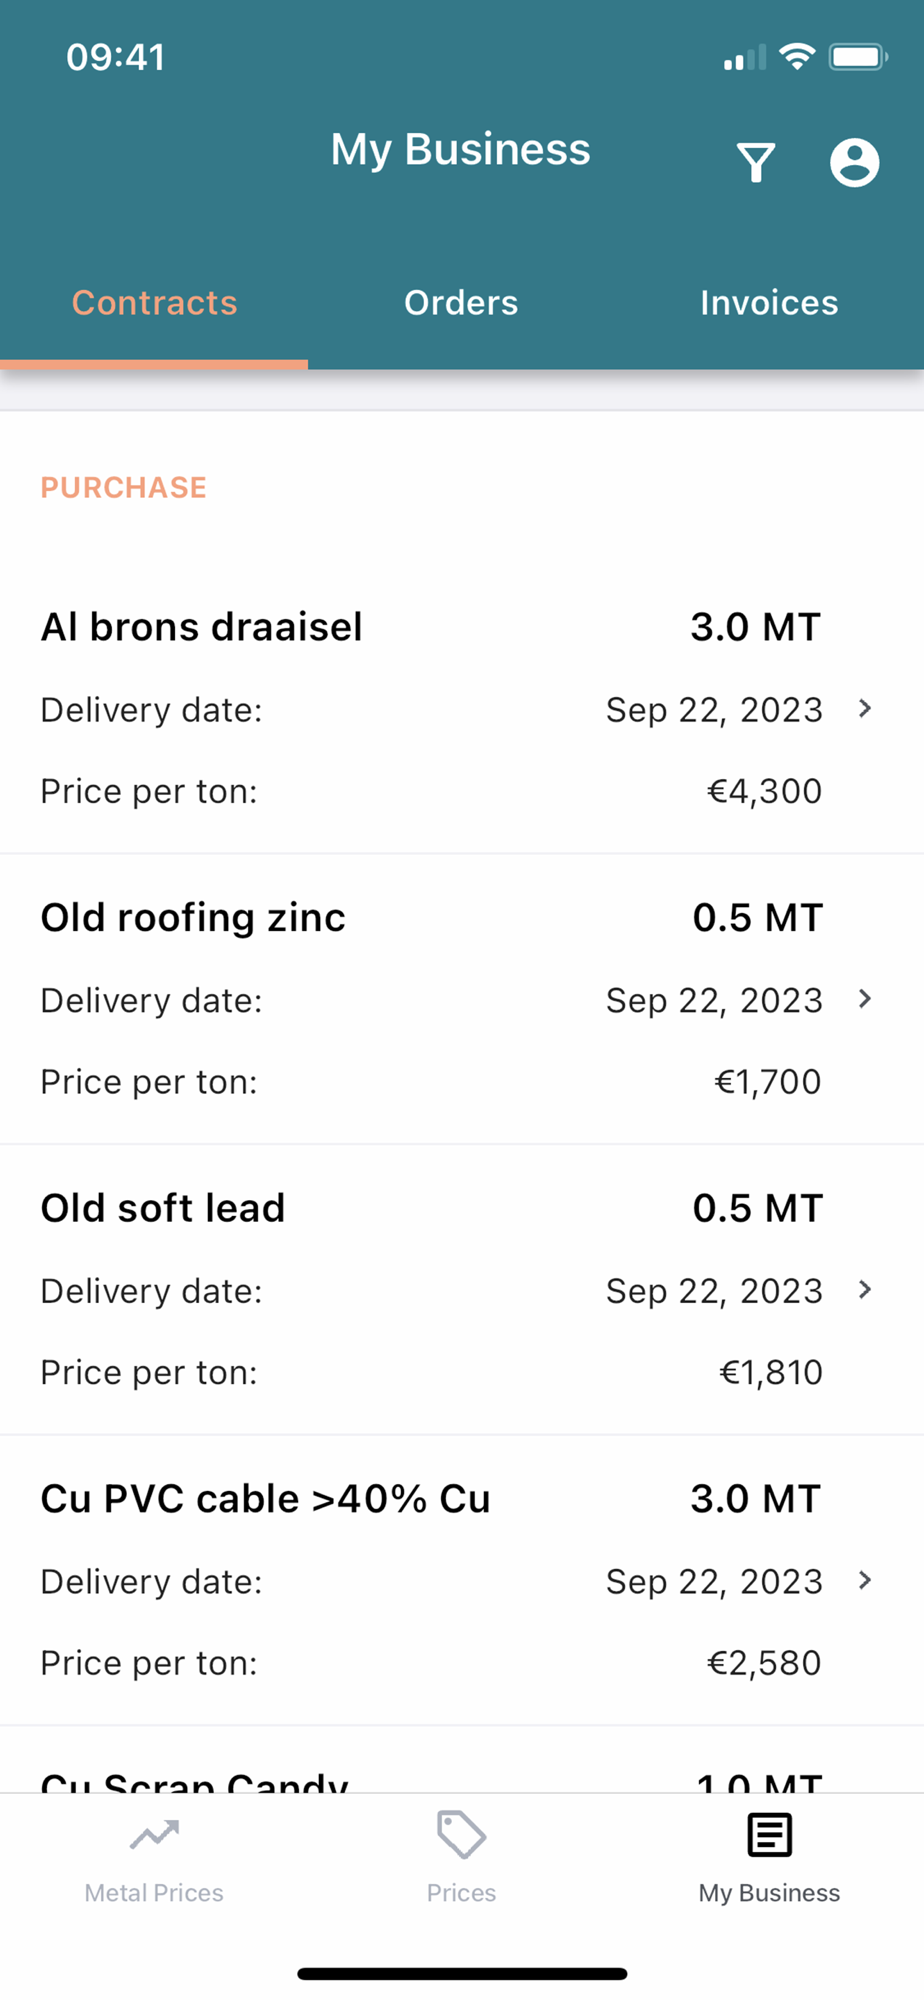Expand Cu PVC cable contract chevron
Viewport: 924px width, 2000px height.
(865, 1580)
